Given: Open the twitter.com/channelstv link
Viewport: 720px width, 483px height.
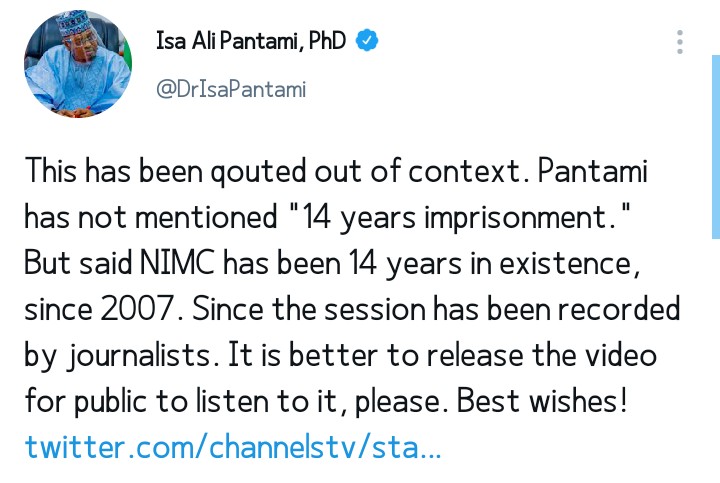Looking at the screenshot, I should pos(233,446).
